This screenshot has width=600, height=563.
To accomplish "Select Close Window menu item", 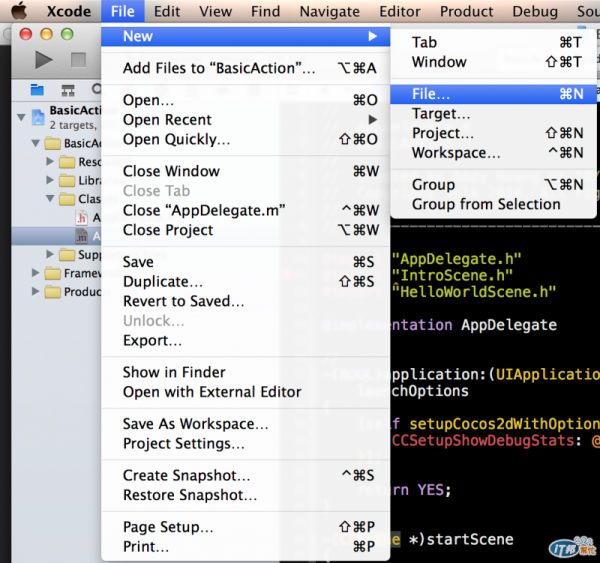I will (x=246, y=171).
